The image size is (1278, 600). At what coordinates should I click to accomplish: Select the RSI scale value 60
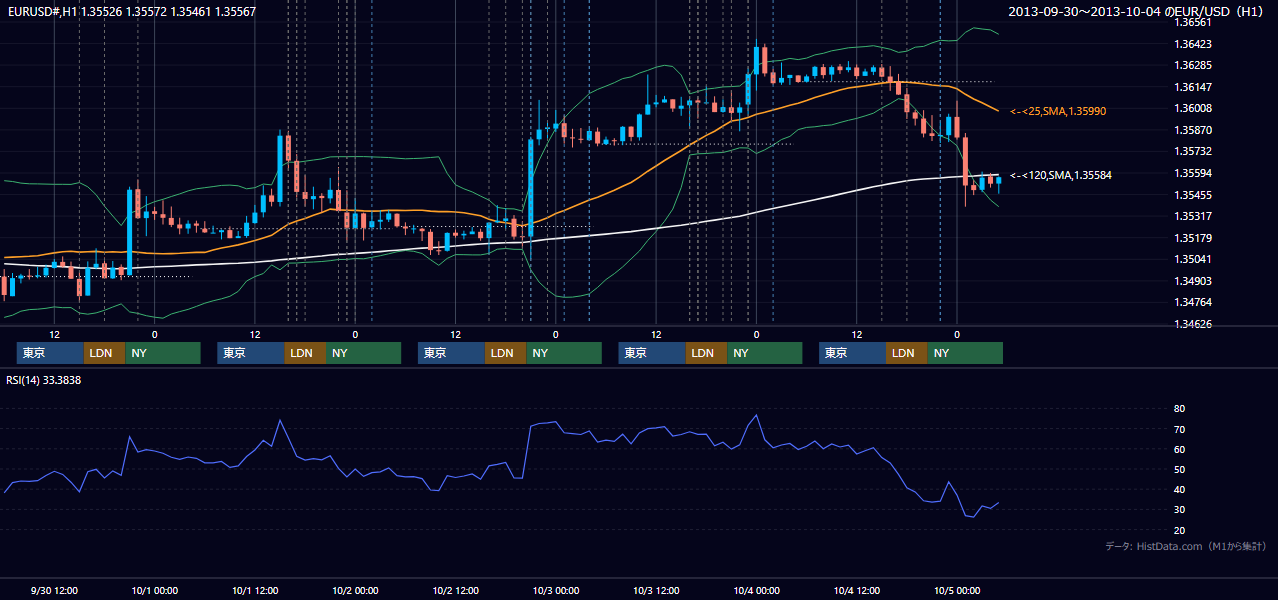[x=1179, y=449]
